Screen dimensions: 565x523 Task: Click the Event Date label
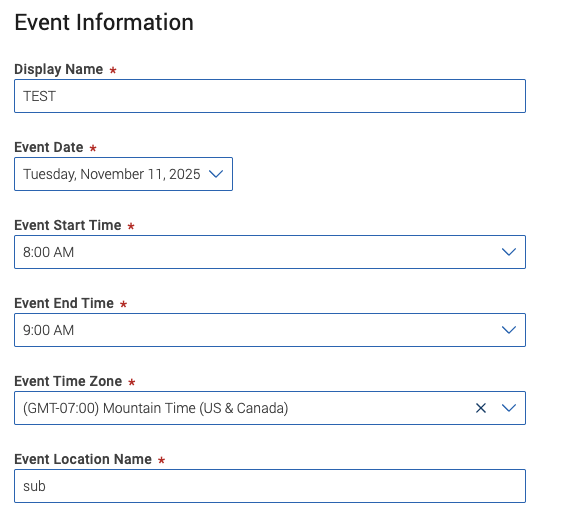coord(49,147)
